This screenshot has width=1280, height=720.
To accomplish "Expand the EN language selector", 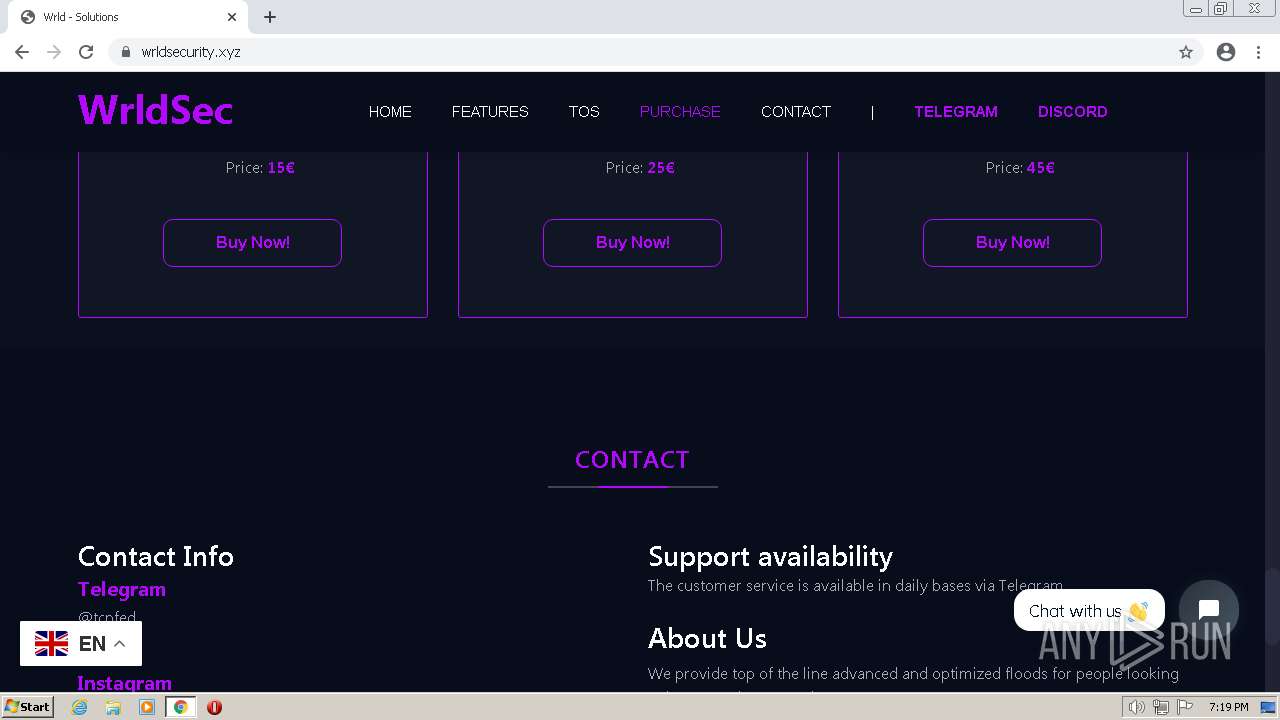I will point(81,644).
